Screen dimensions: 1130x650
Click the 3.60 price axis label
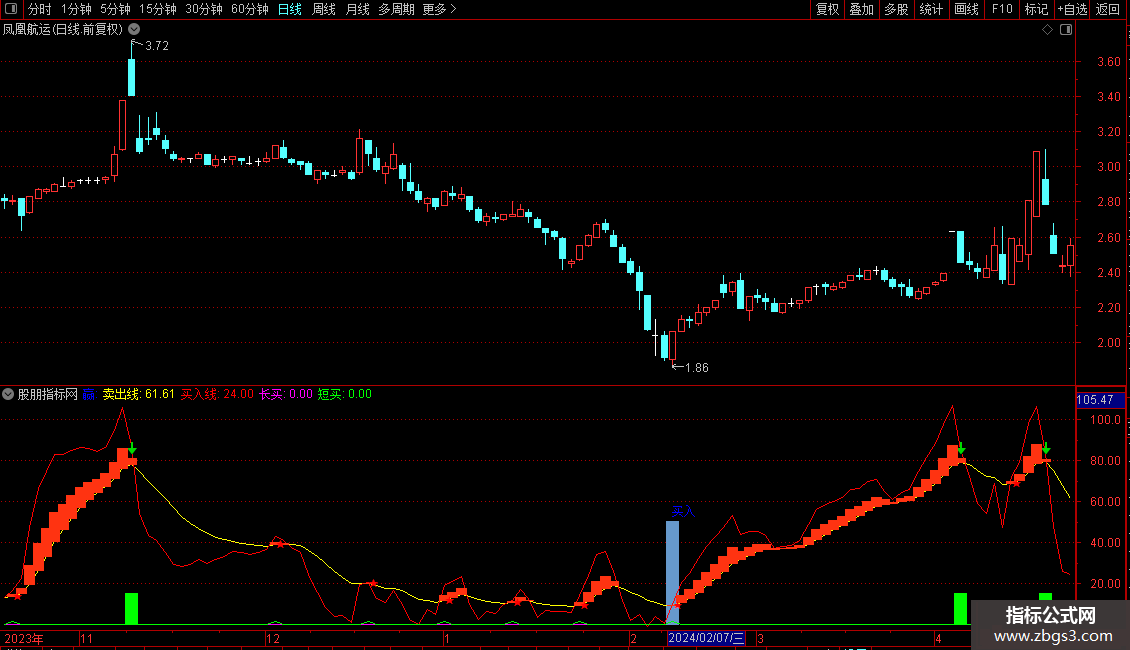pos(1108,62)
